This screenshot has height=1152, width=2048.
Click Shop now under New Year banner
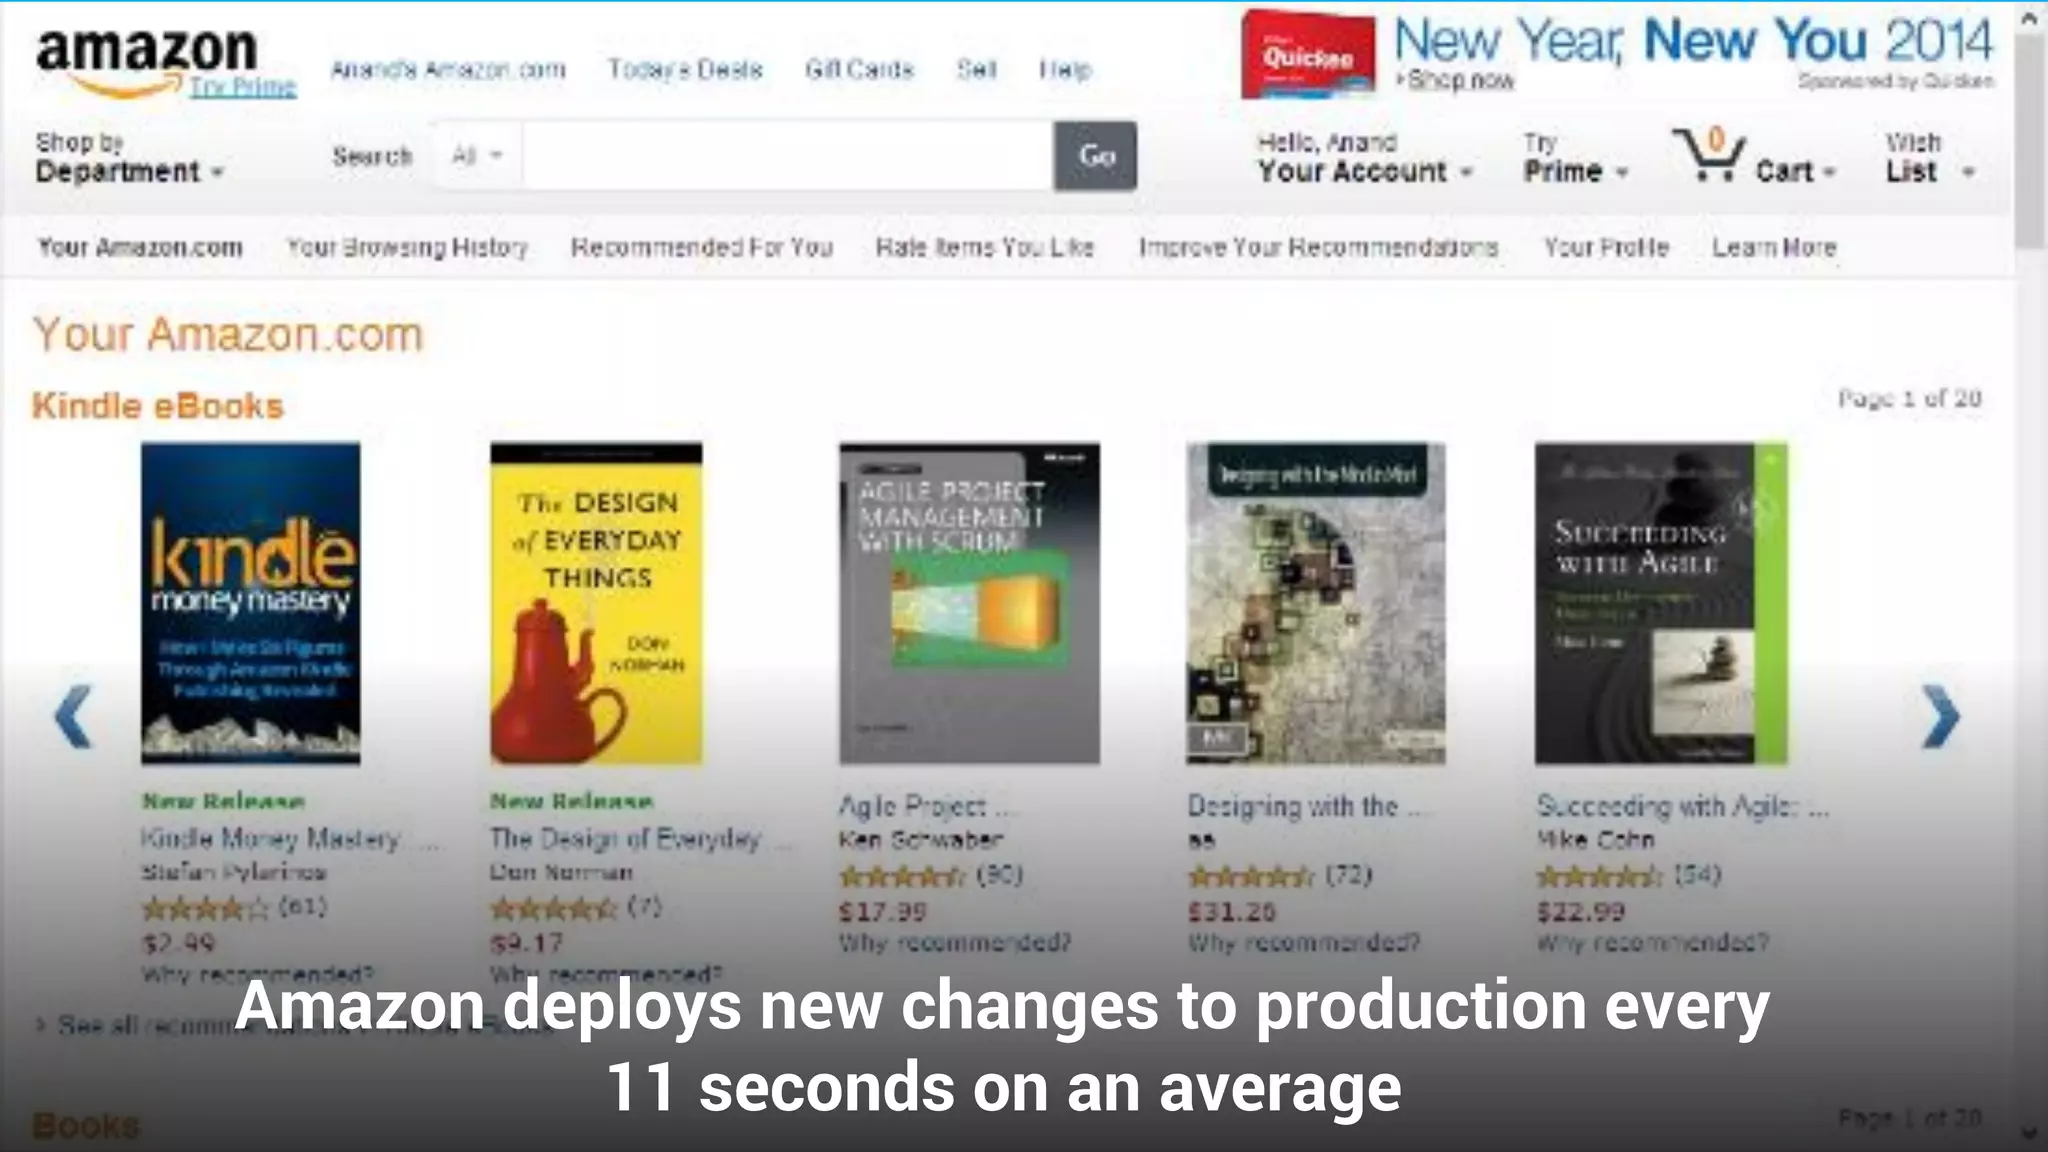[1456, 80]
